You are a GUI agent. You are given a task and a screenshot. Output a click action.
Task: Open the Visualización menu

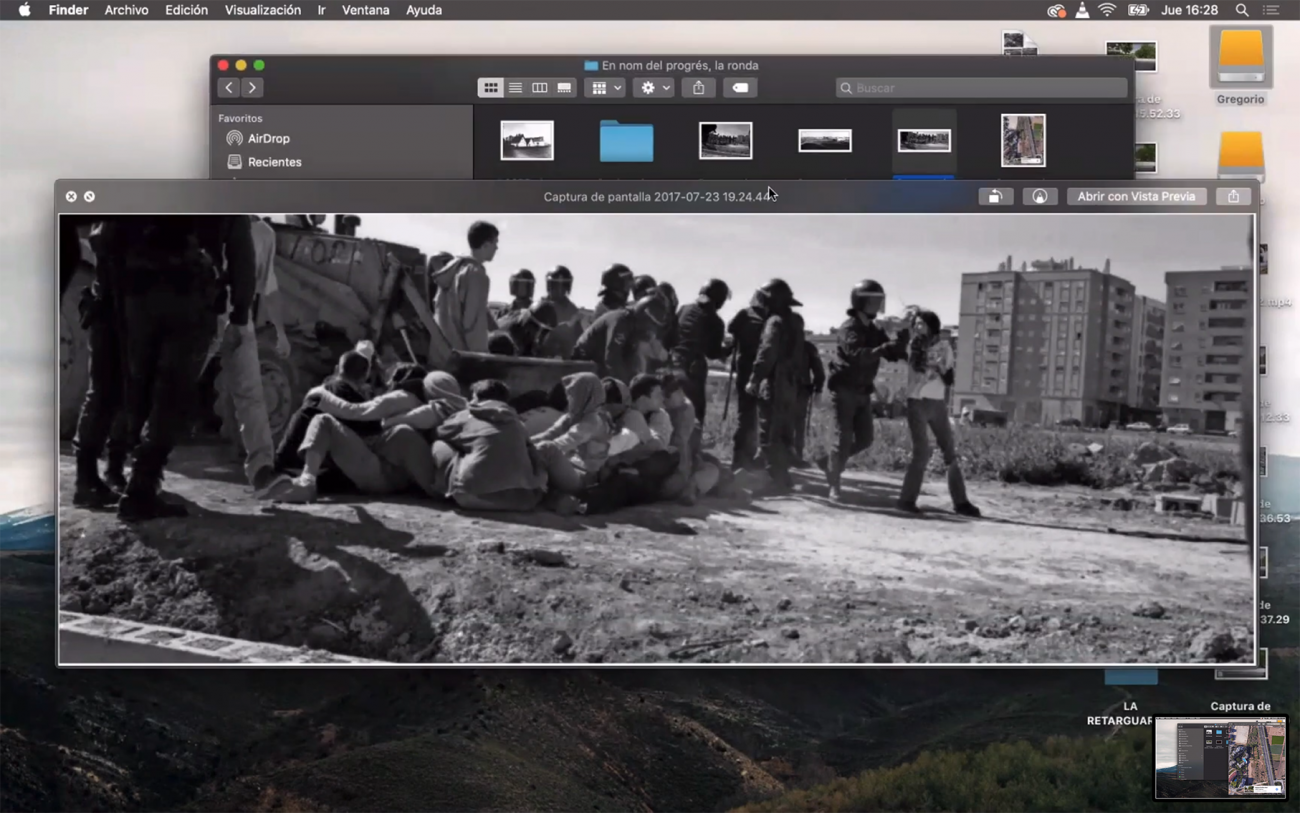click(262, 10)
